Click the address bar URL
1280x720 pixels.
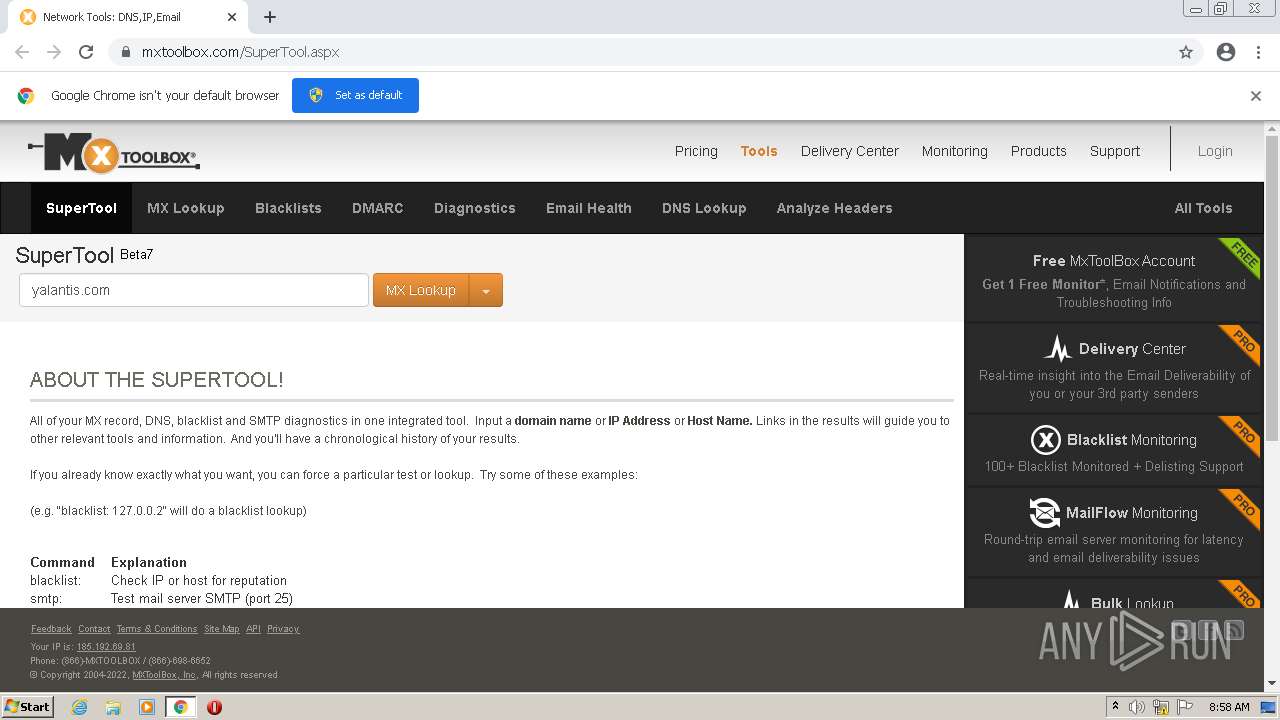coord(240,52)
